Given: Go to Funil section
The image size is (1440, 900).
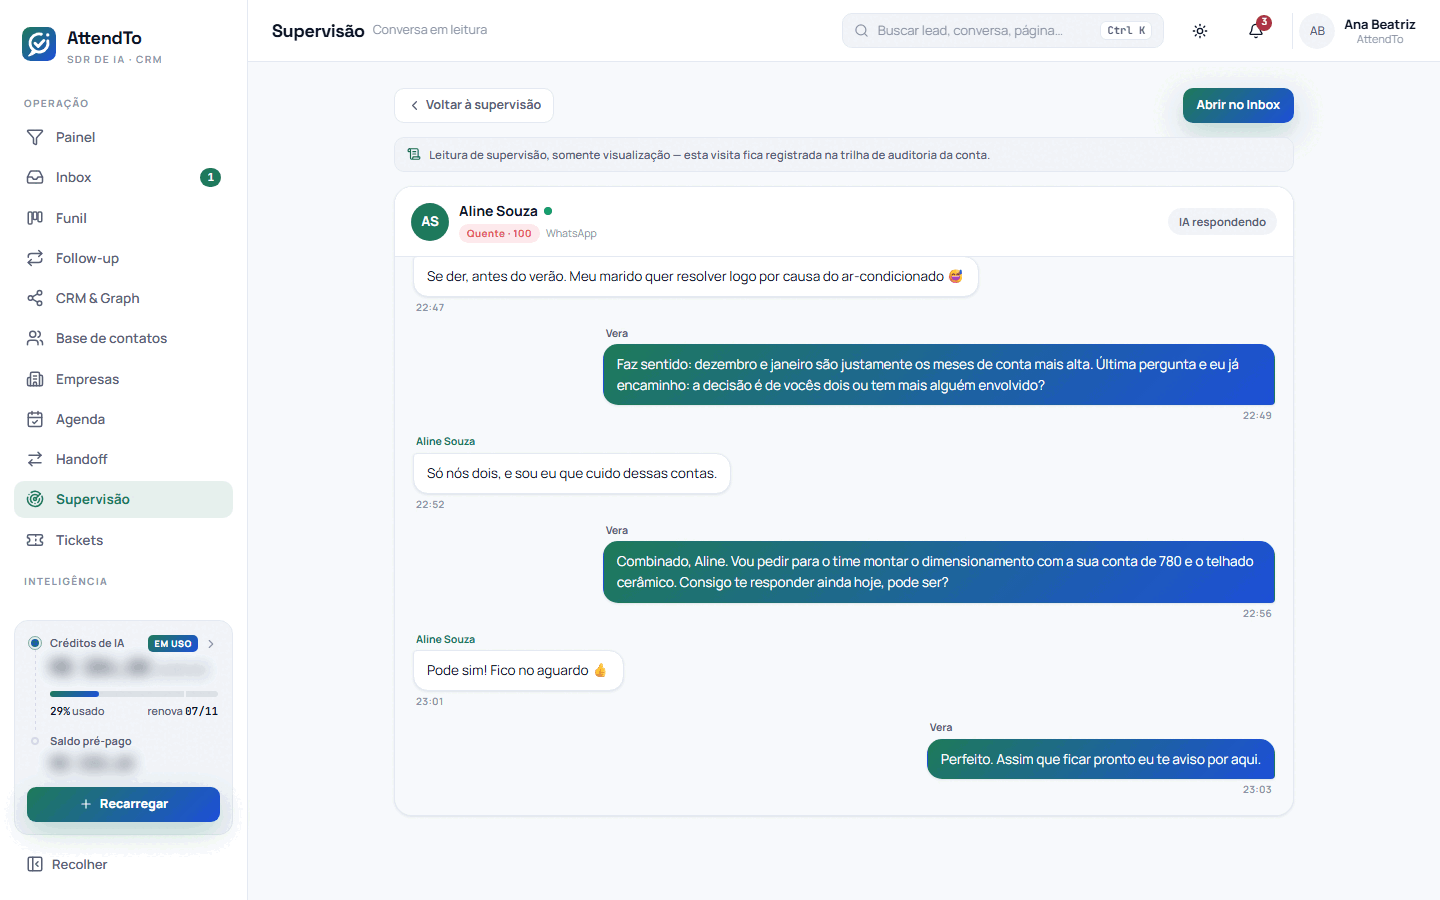Looking at the screenshot, I should [x=124, y=218].
